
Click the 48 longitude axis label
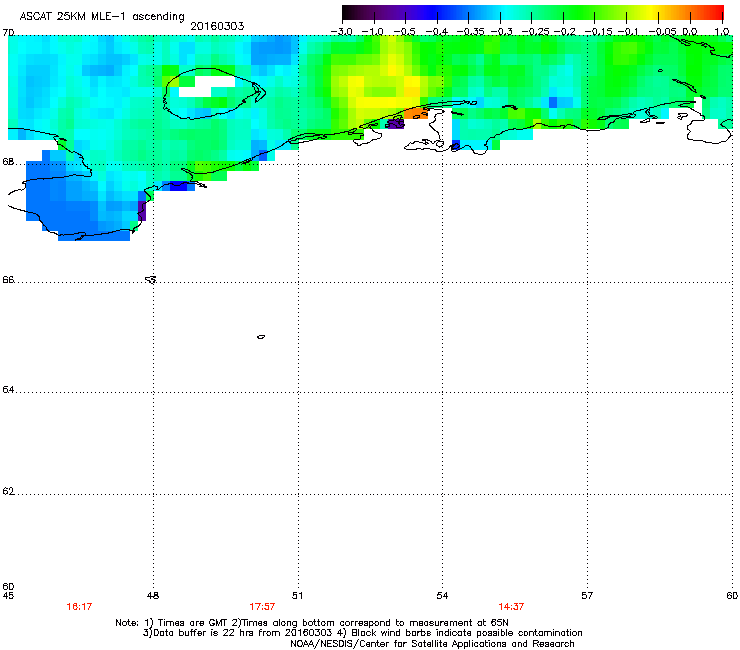153,596
